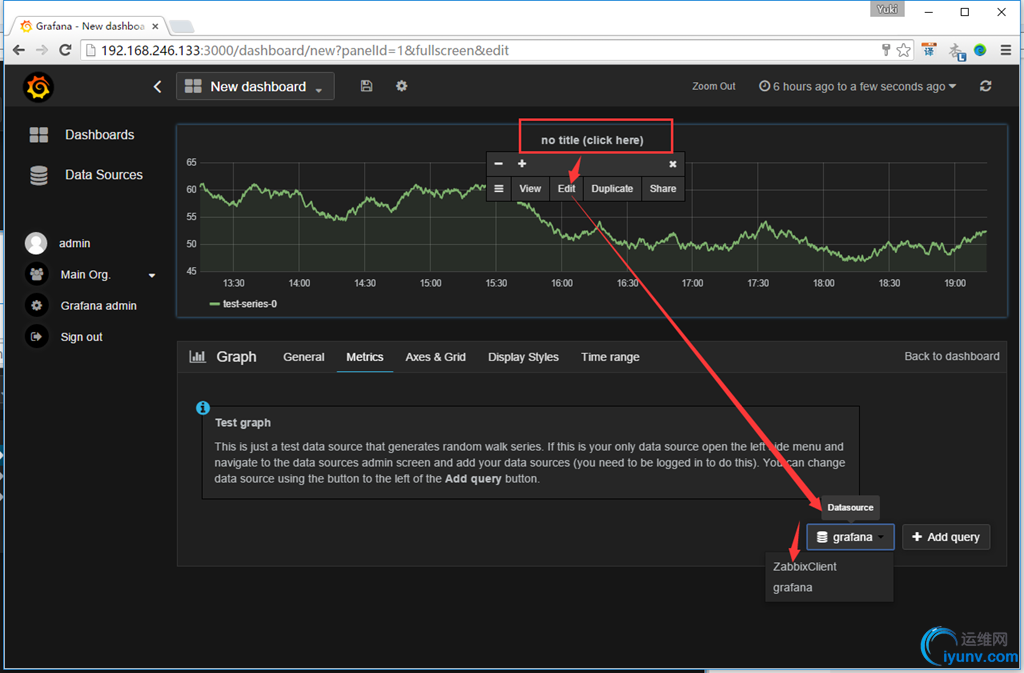Click the blue globe extension icon

coord(980,50)
